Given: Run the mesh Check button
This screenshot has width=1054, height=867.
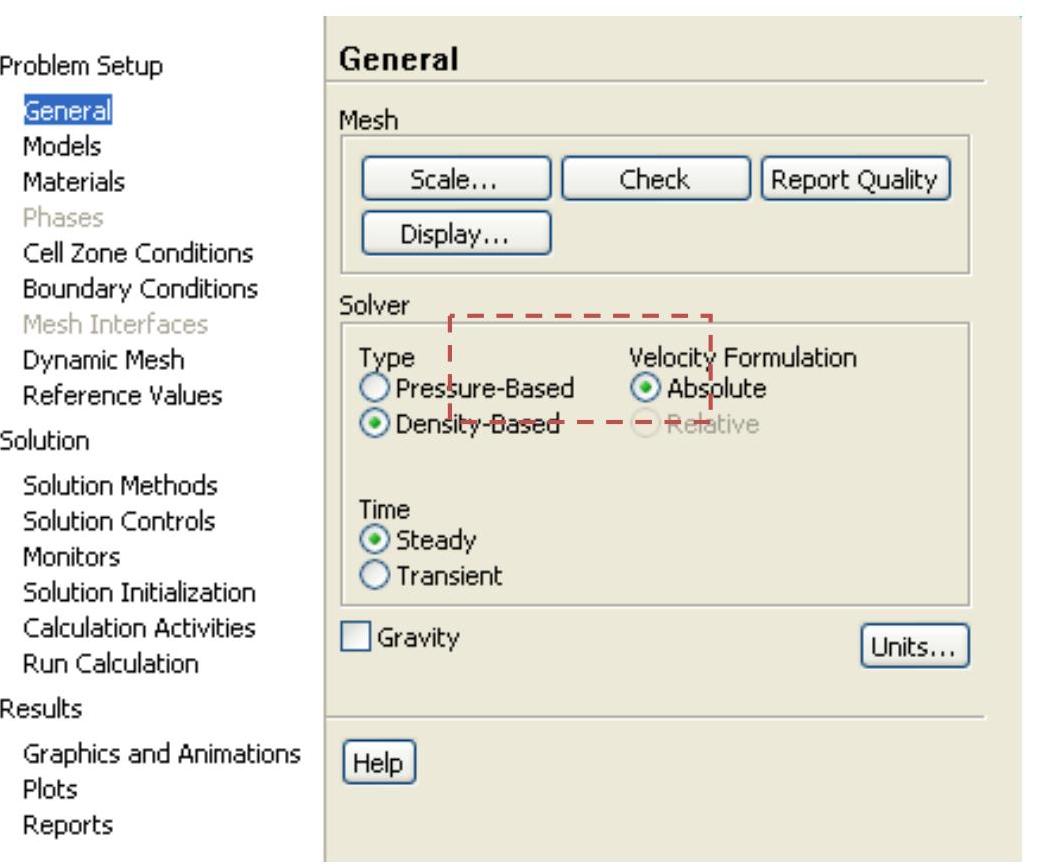Looking at the screenshot, I should 654,180.
